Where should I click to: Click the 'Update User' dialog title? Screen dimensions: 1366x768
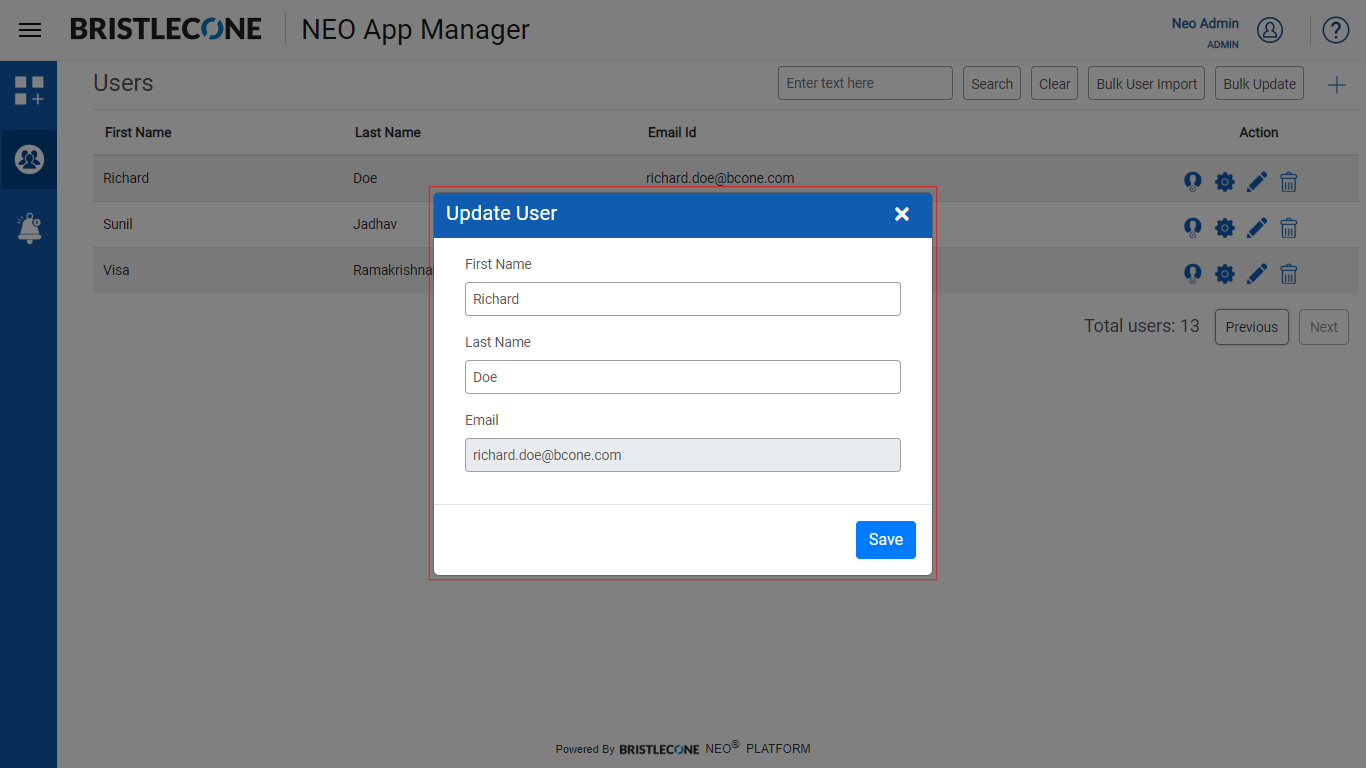coord(502,213)
